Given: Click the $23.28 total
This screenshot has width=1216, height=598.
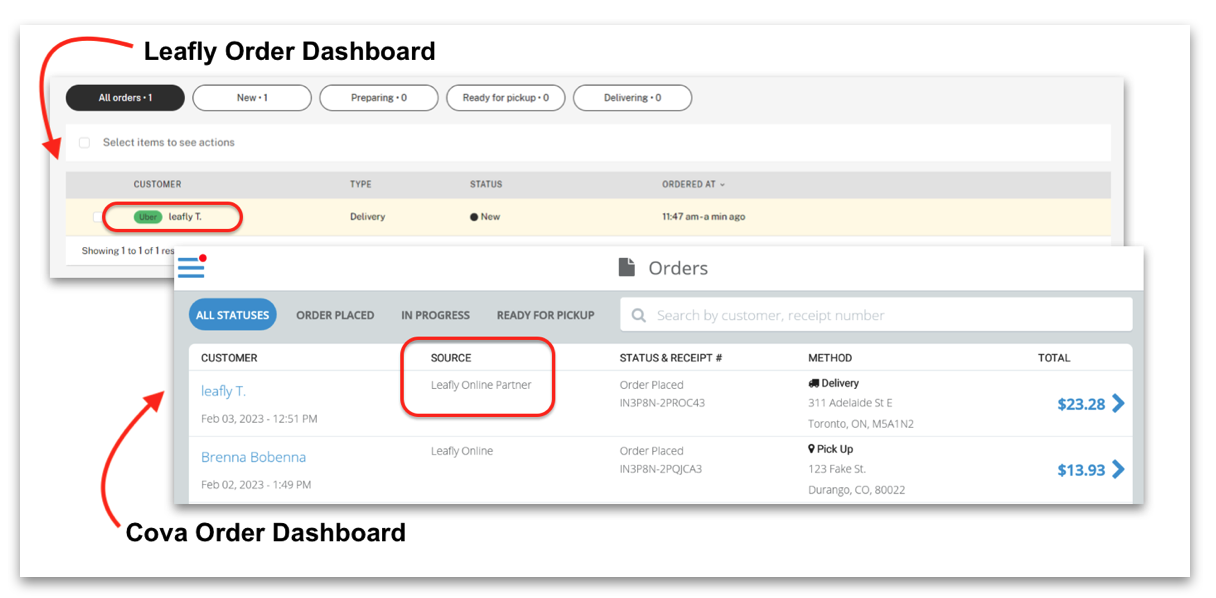Looking at the screenshot, I should (1081, 404).
